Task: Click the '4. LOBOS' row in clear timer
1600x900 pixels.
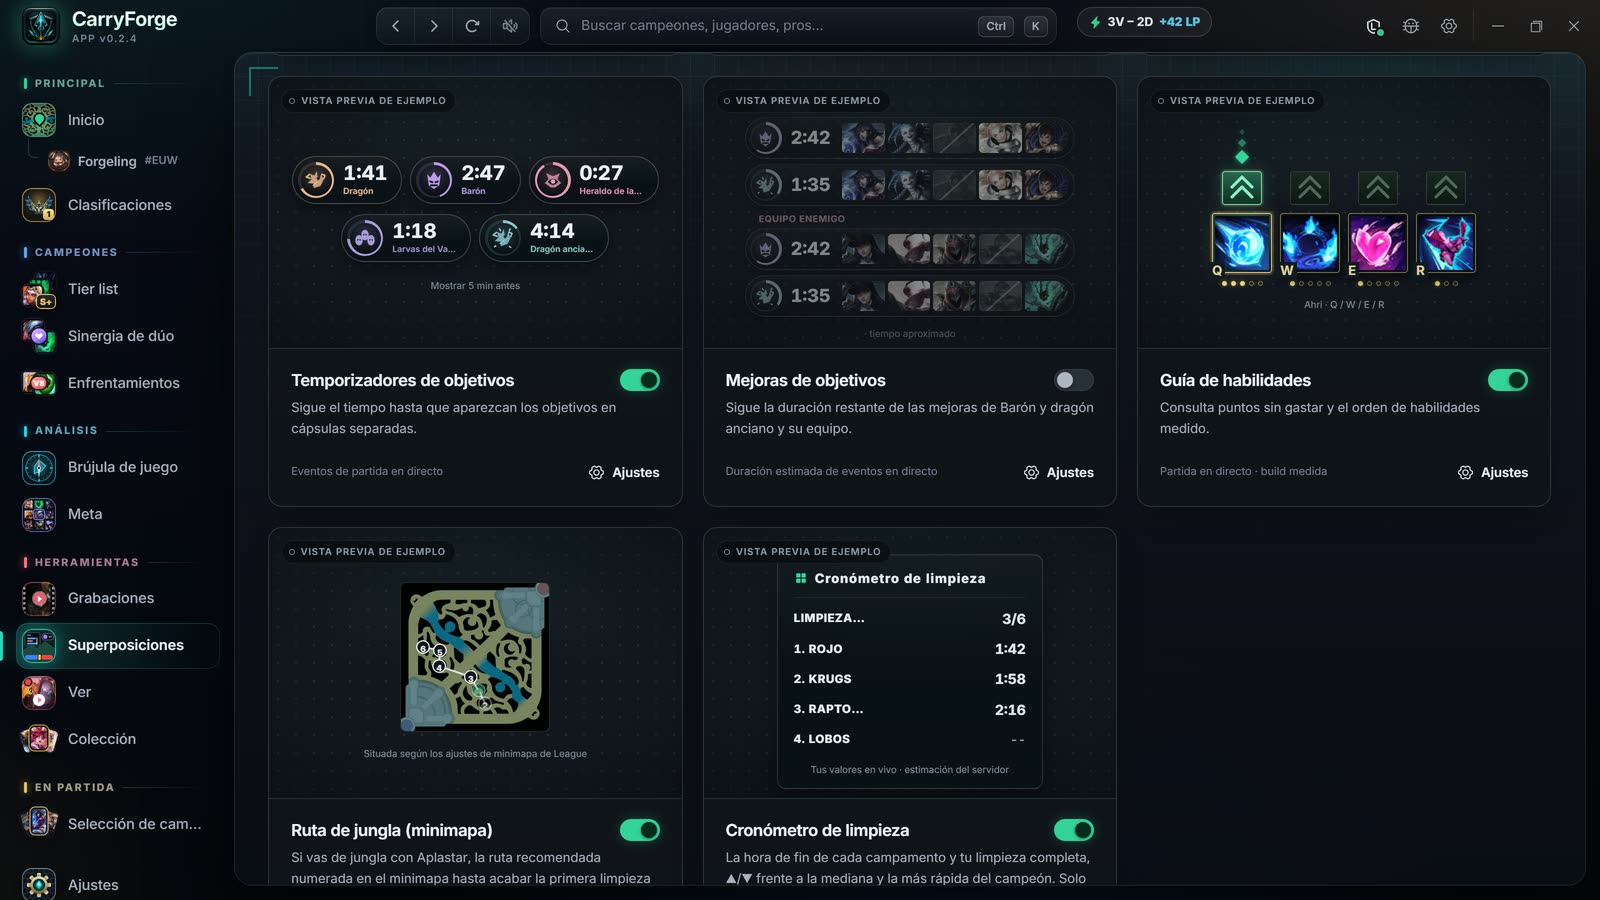Action: click(910, 739)
